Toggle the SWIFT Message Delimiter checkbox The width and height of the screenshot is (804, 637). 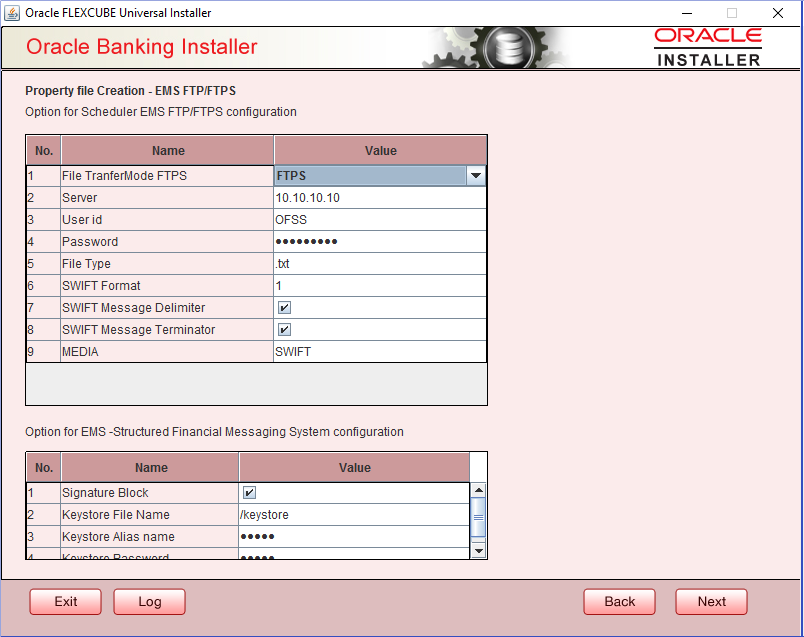click(x=285, y=308)
